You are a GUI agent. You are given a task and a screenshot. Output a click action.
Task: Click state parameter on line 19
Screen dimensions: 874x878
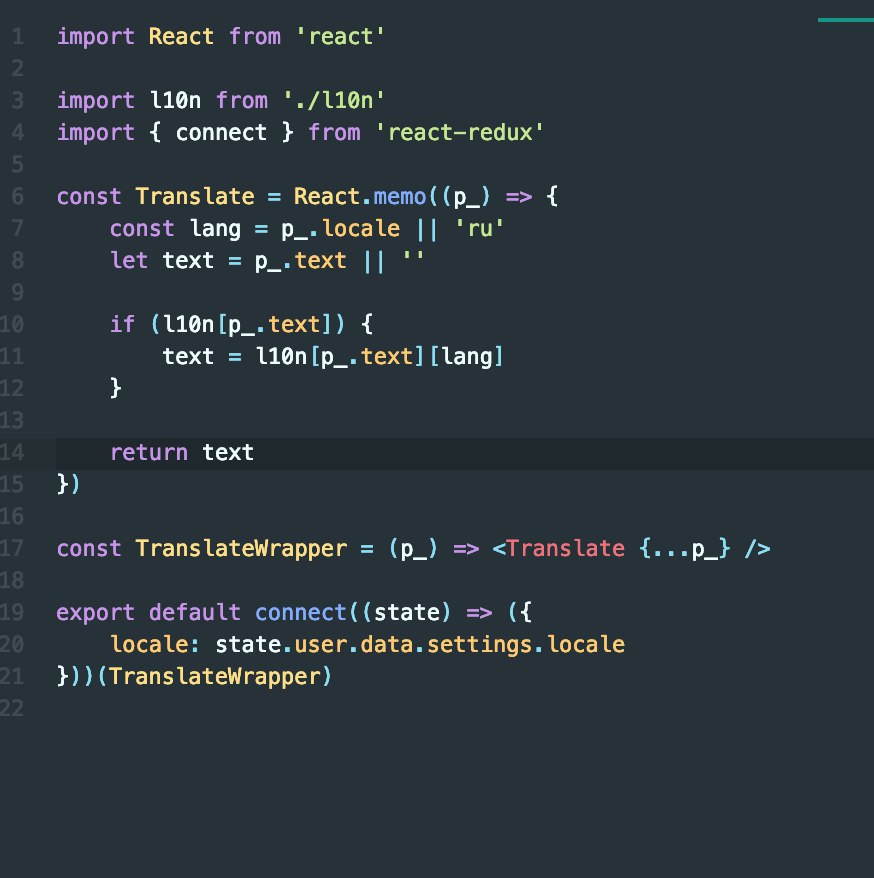tap(406, 613)
